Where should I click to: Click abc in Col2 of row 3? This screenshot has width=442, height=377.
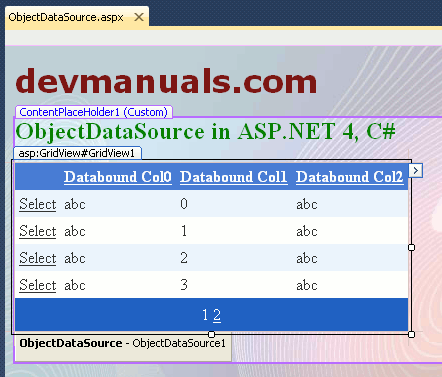coord(307,285)
